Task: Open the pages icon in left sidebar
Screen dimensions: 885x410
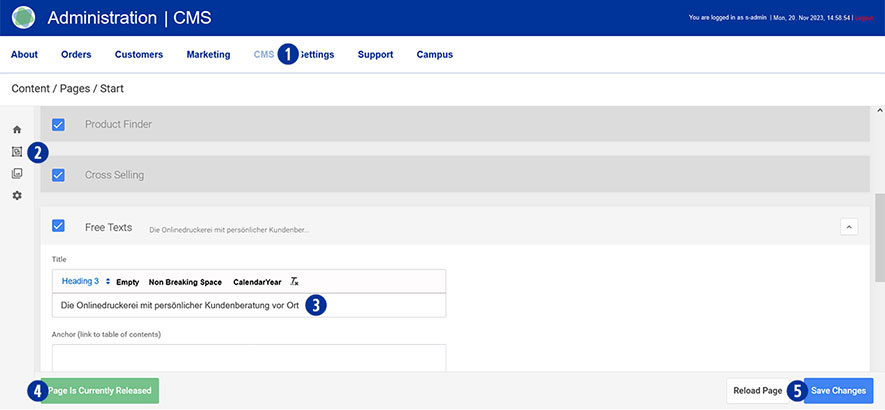Action: pyautogui.click(x=16, y=152)
